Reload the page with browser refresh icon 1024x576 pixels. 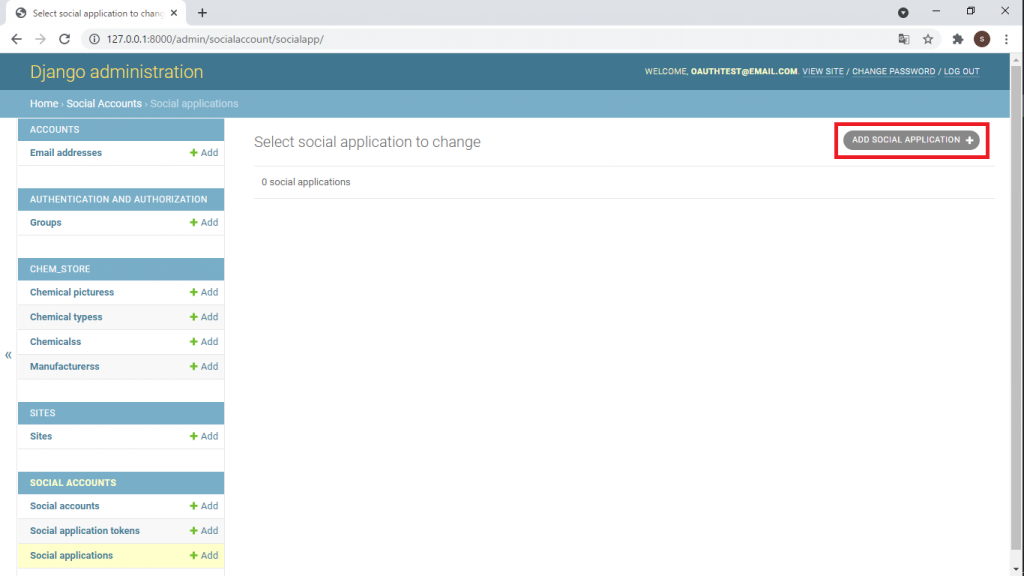(65, 39)
